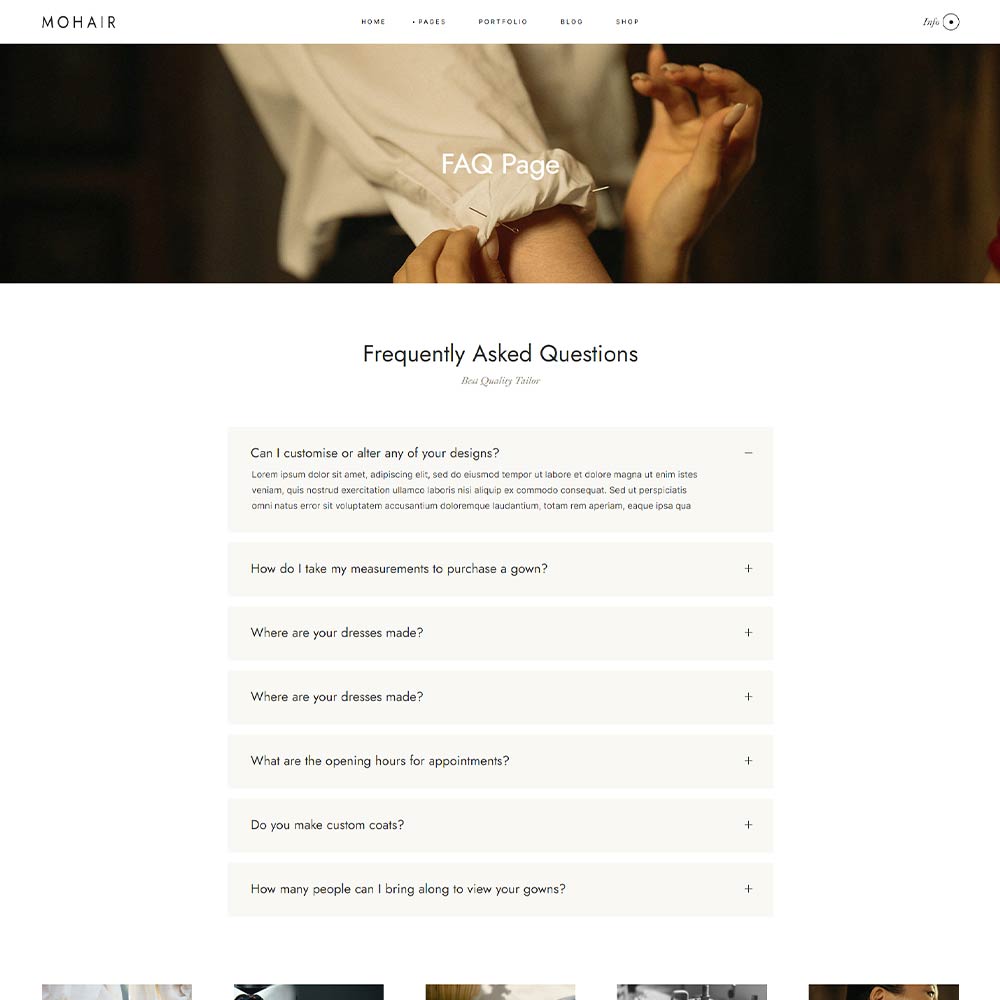Viewport: 1000px width, 1000px height.
Task: Expand custom coats question plus icon
Action: [x=748, y=825]
